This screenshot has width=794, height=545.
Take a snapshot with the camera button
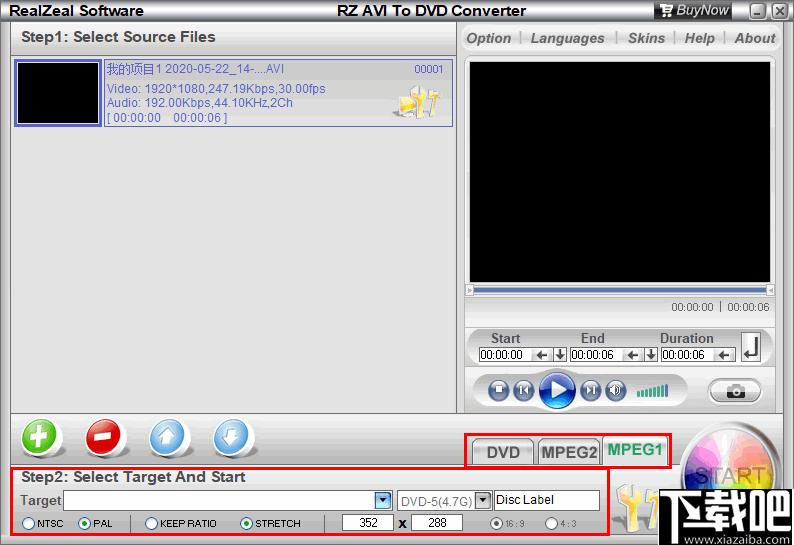tap(735, 391)
